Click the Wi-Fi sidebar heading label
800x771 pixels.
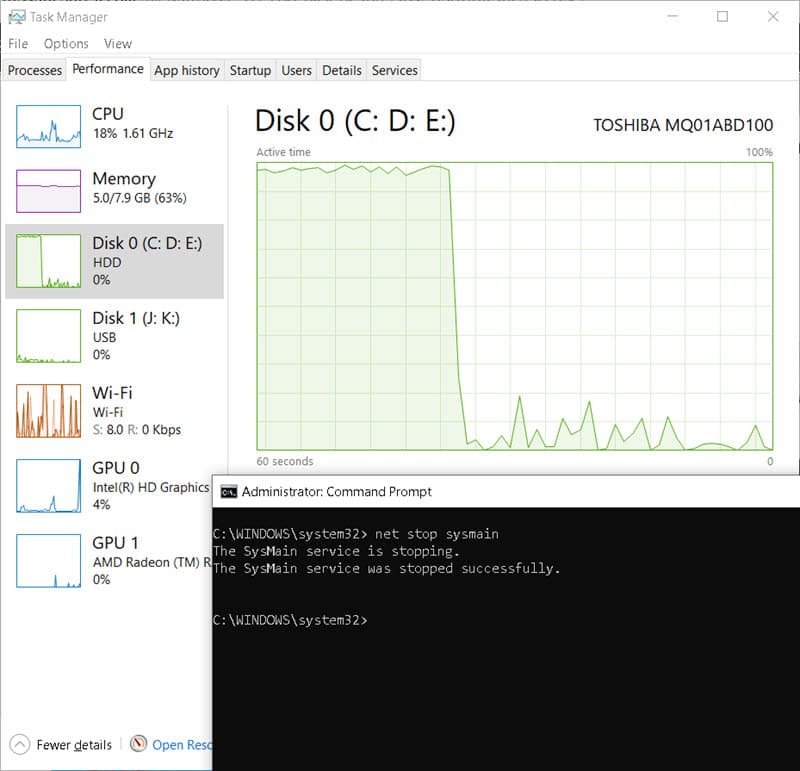[112, 393]
